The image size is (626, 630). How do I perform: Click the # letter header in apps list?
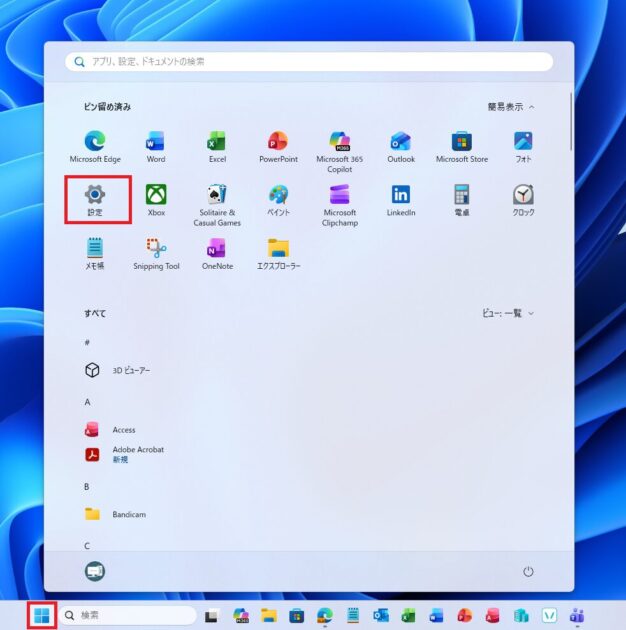(87, 342)
